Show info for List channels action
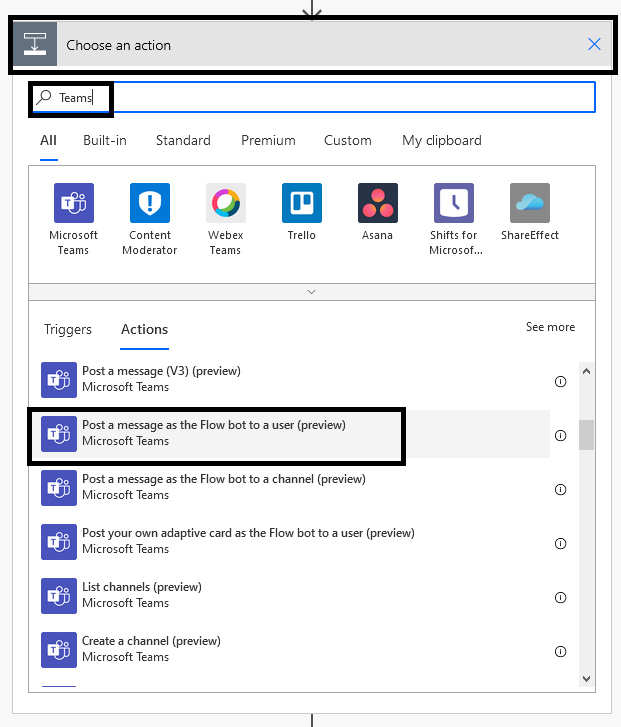This screenshot has height=727, width=621. 561,598
